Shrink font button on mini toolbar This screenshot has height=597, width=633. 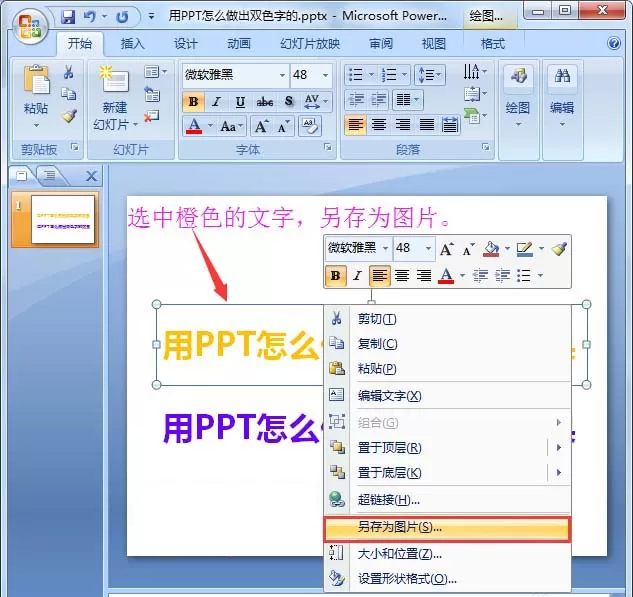click(x=468, y=249)
